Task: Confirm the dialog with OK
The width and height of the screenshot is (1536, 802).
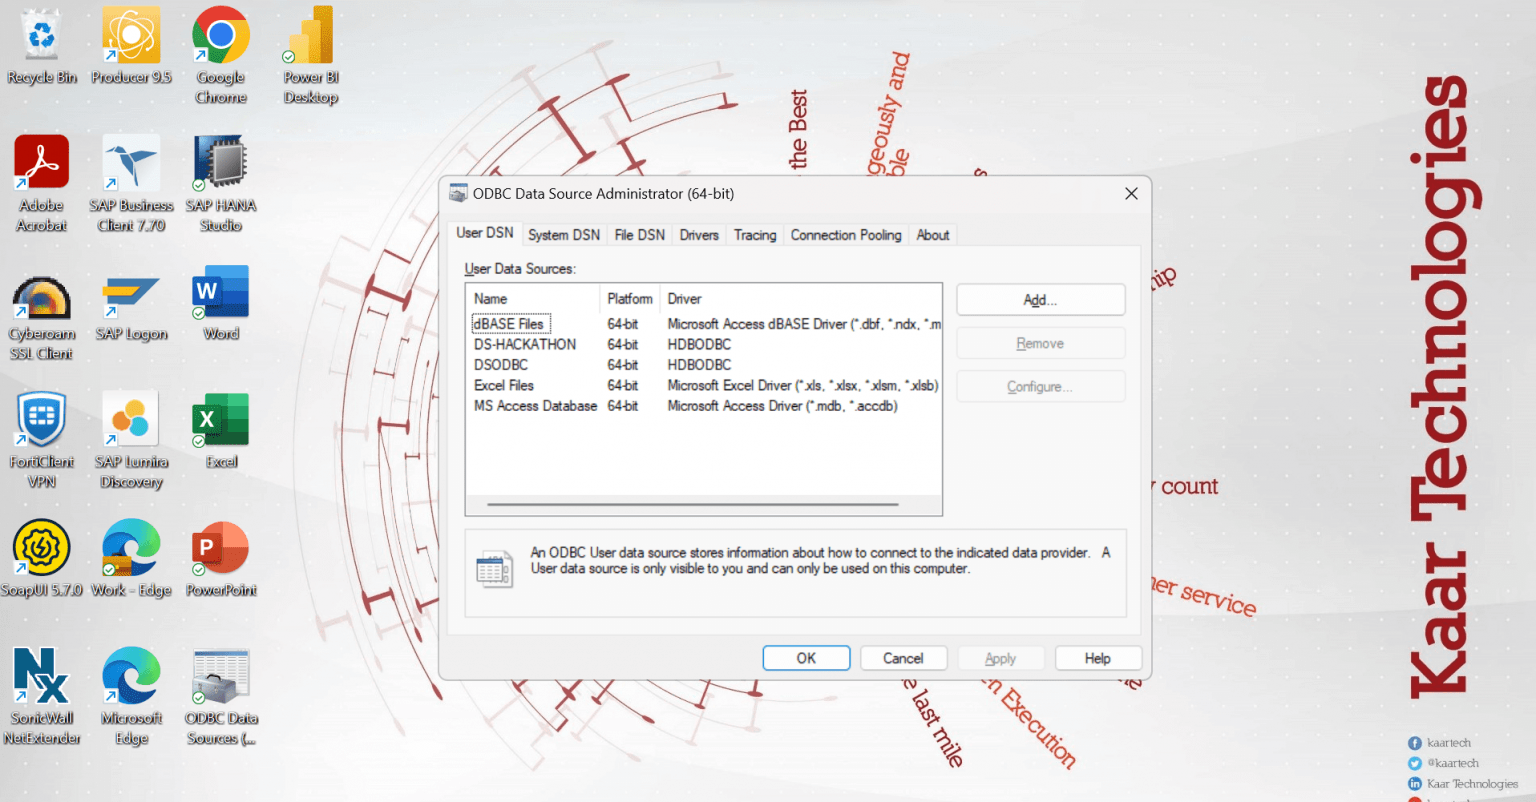Action: [x=806, y=657]
